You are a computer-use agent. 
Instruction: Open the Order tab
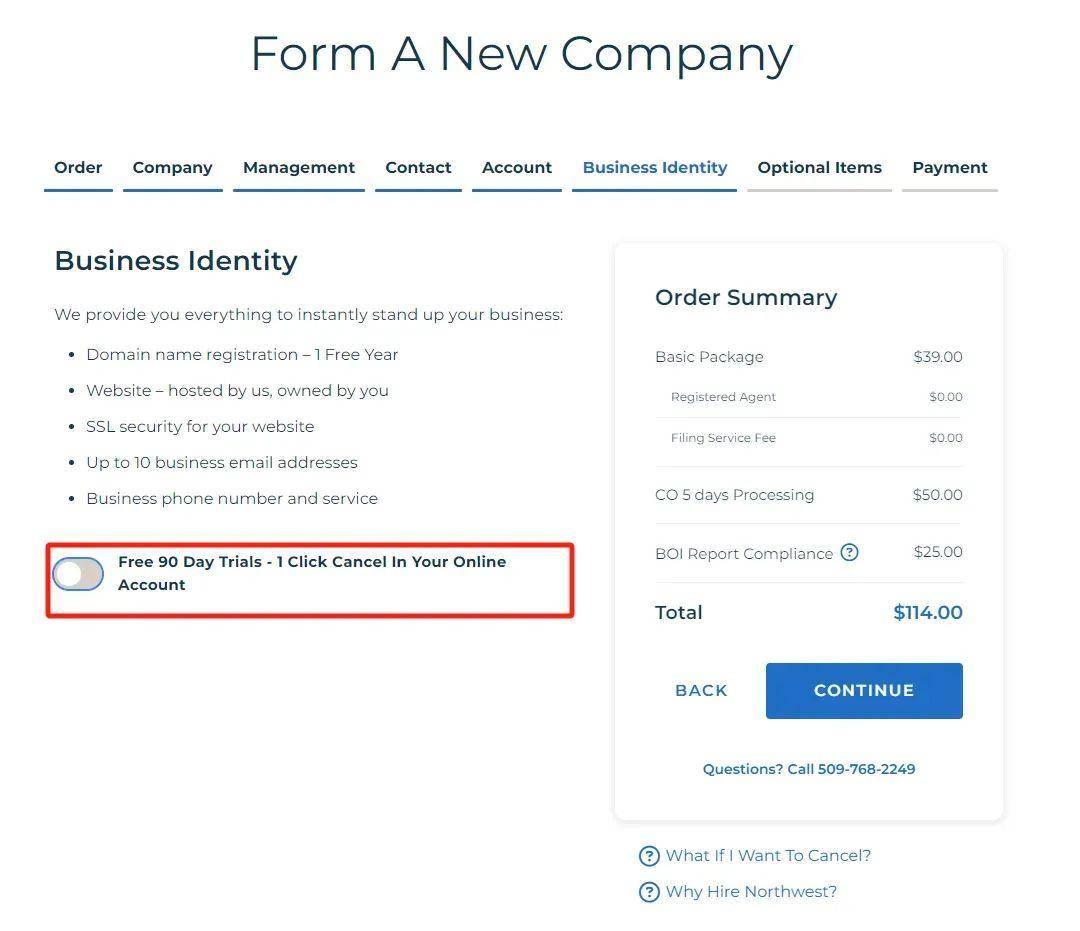tap(78, 167)
